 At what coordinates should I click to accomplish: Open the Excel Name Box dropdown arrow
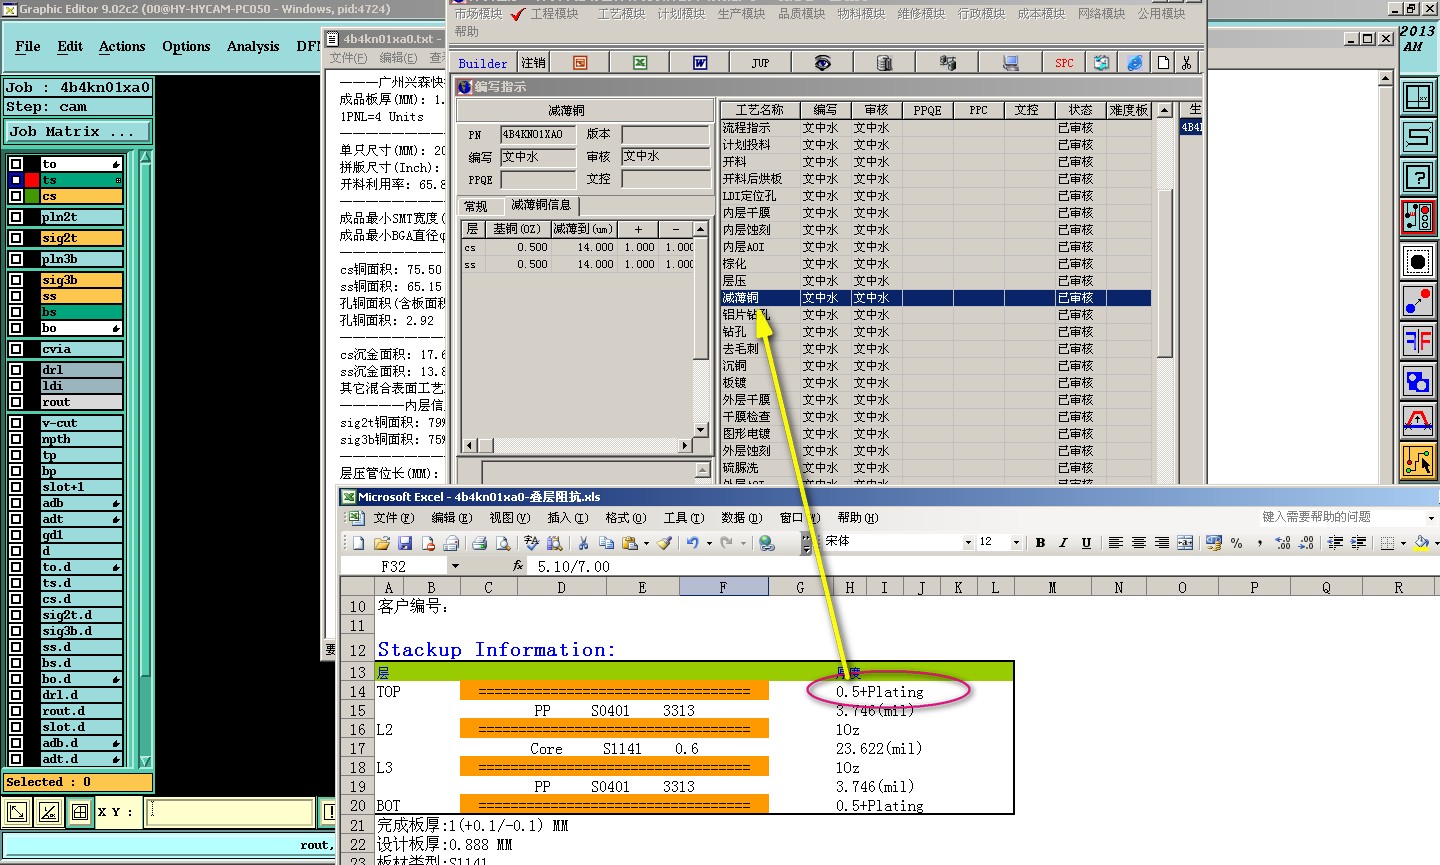coord(455,566)
